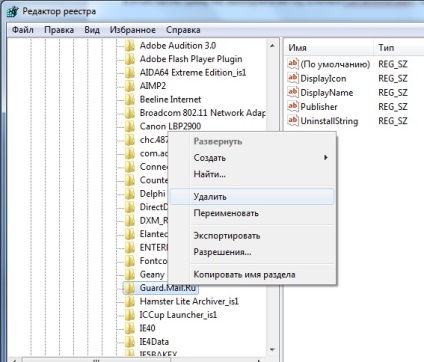This screenshot has height=362, width=424.
Task: Choose Экспортировать in the context menu
Action: pyautogui.click(x=252, y=236)
